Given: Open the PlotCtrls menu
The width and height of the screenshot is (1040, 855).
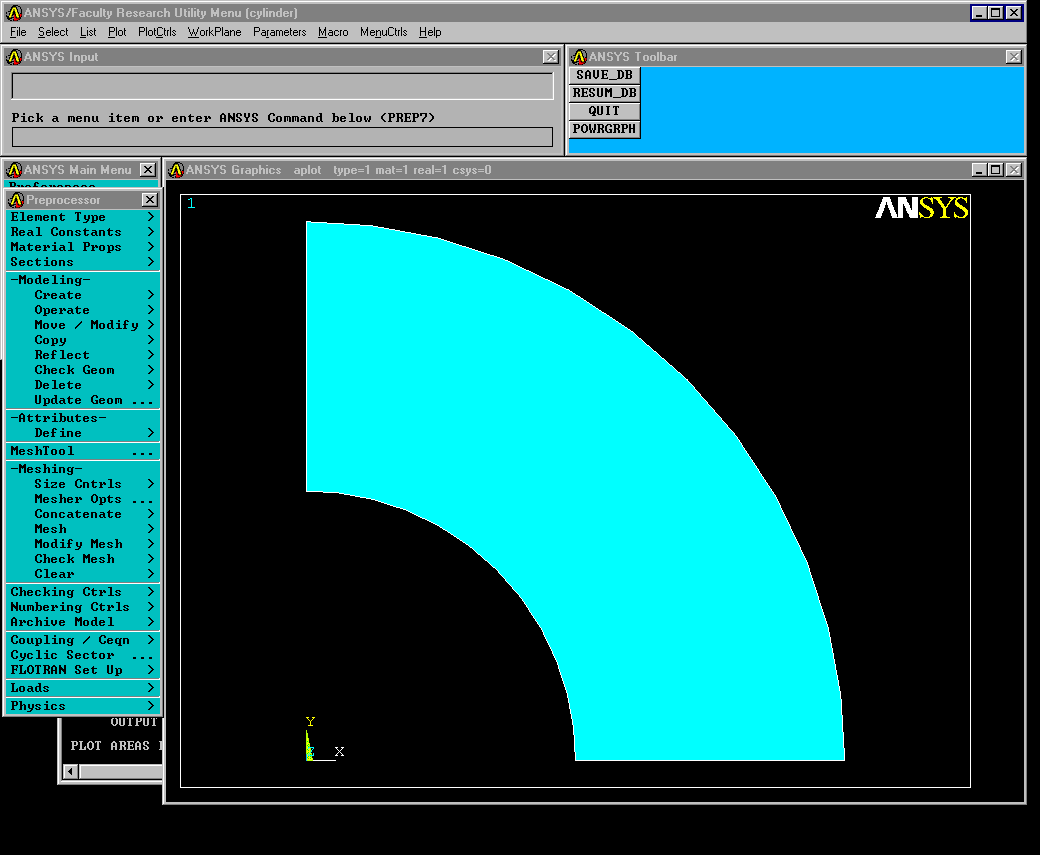Looking at the screenshot, I should 157,32.
